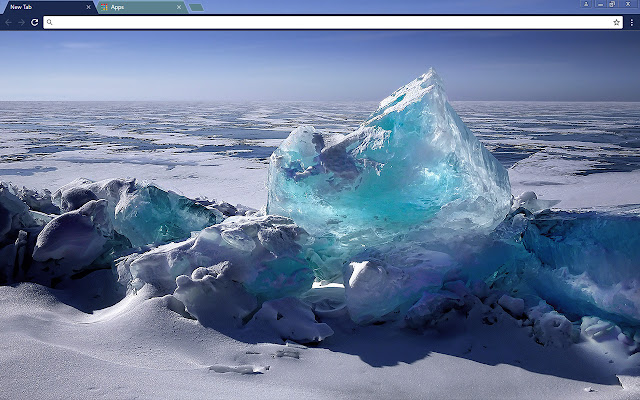This screenshot has width=640, height=400.
Task: Open a new tab with the new-tab button
Action: tap(196, 7)
